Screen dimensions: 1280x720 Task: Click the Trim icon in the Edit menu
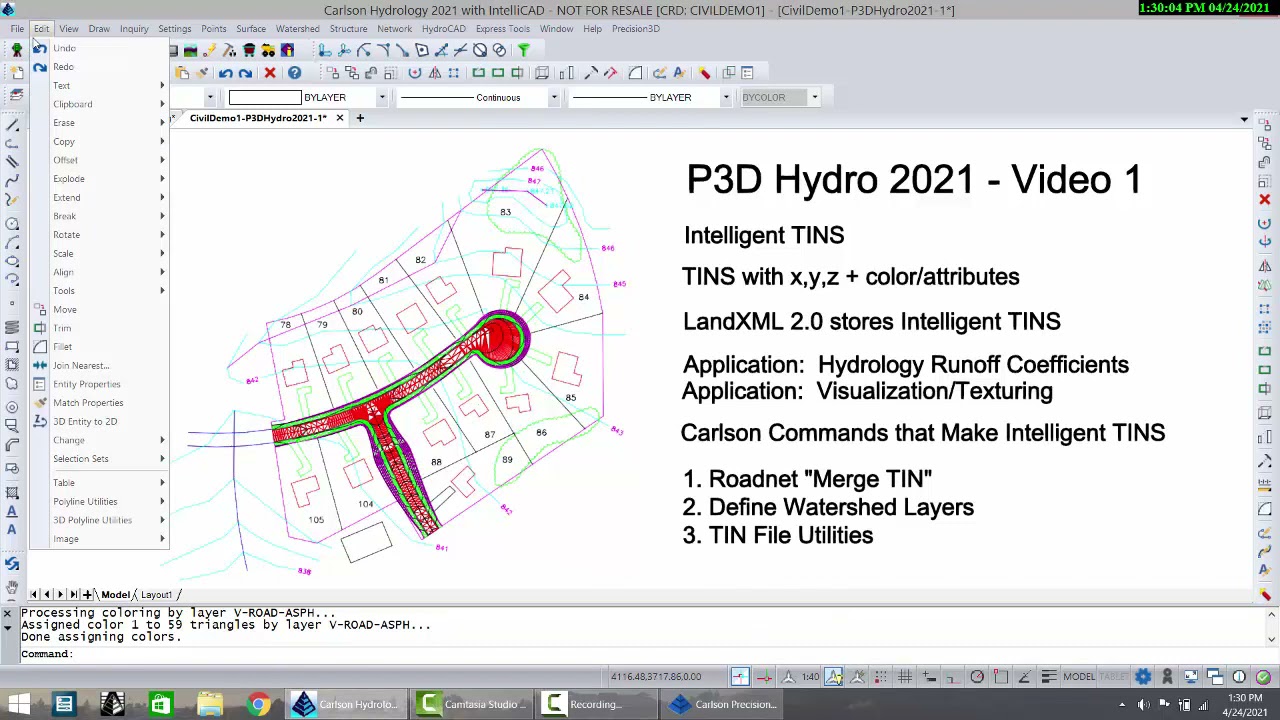[40, 328]
